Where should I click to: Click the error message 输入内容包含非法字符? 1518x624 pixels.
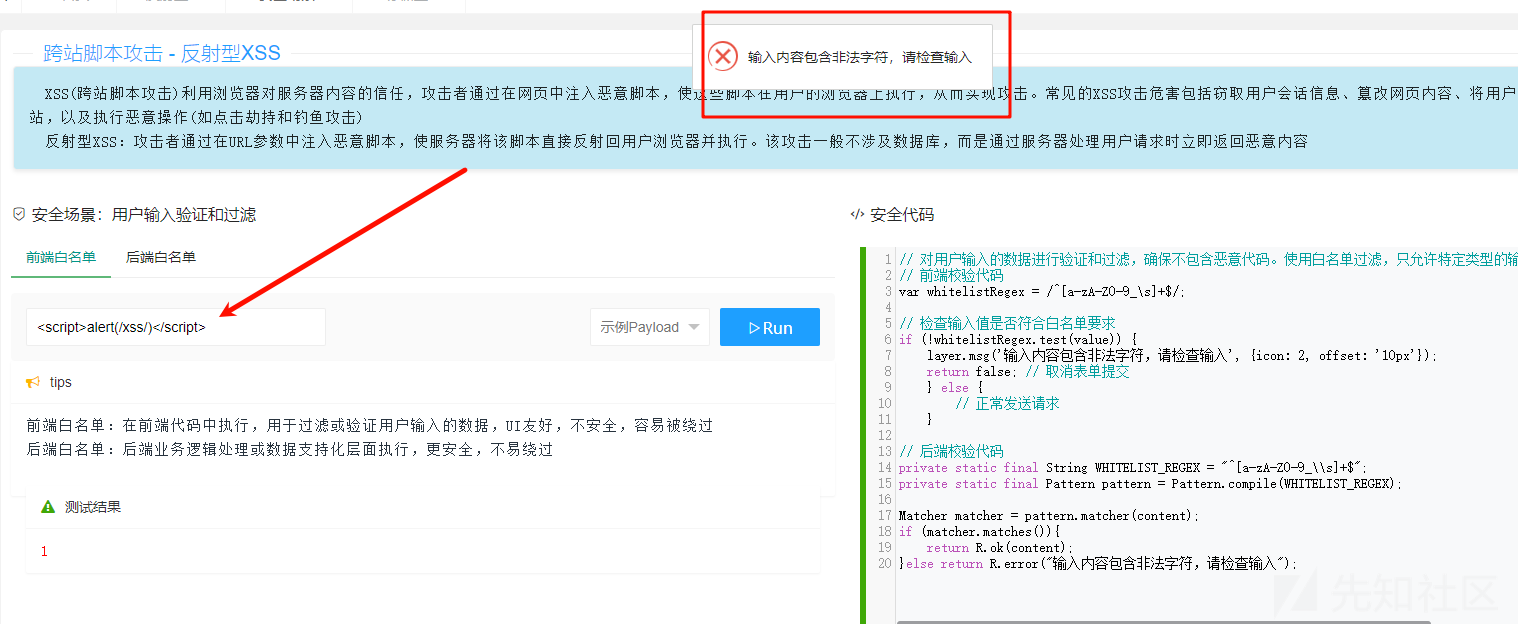[860, 57]
